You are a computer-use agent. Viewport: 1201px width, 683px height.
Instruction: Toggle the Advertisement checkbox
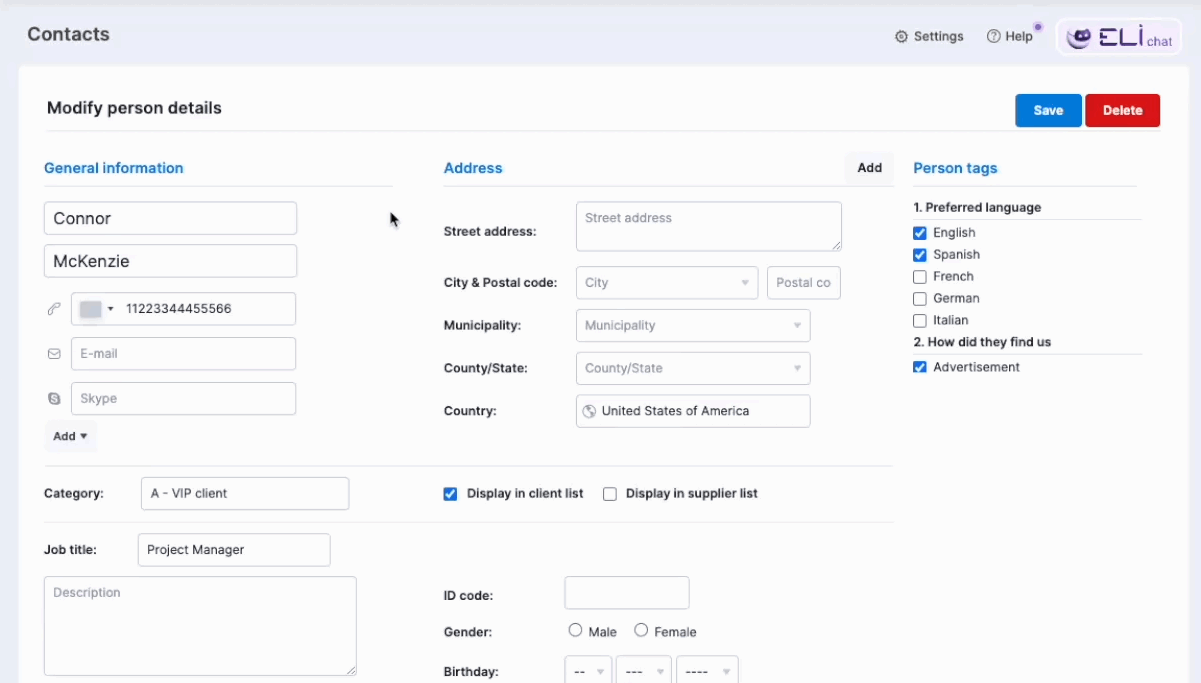920,367
